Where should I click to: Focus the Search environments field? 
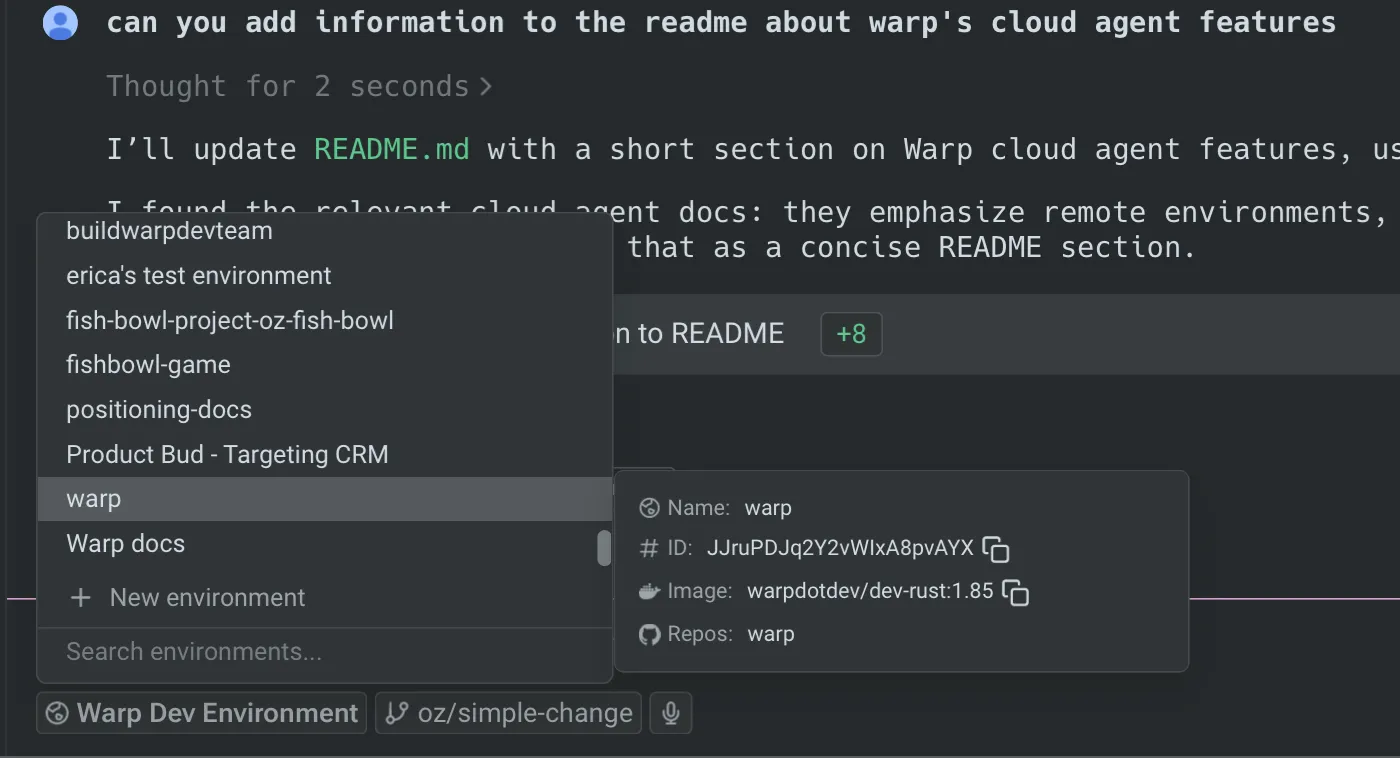(x=325, y=652)
